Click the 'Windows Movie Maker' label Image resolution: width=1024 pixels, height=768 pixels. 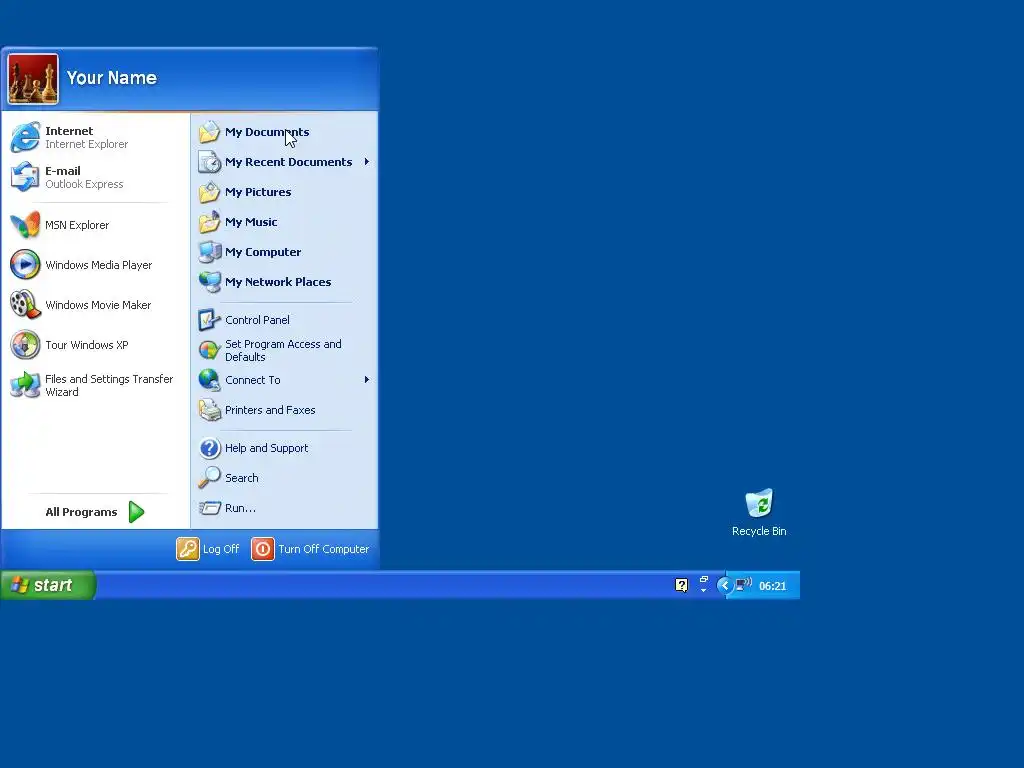(98, 305)
